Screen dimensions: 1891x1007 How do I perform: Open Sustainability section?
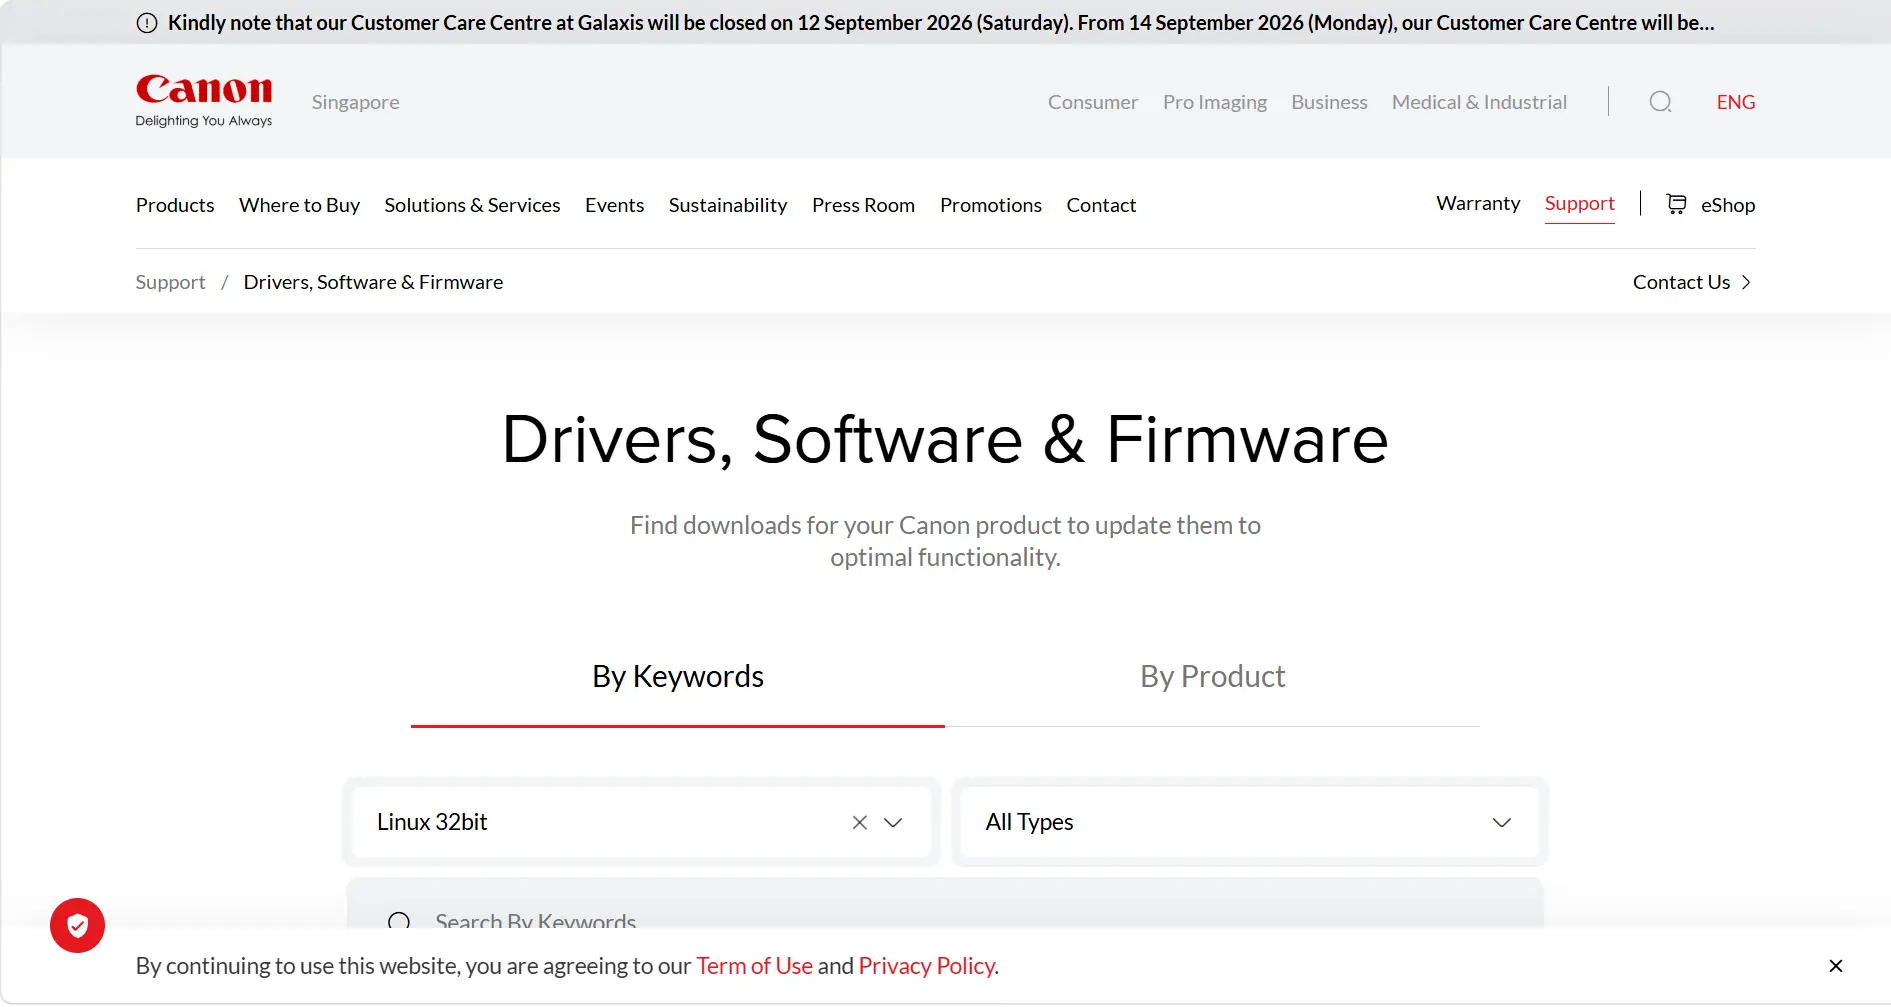pos(728,205)
